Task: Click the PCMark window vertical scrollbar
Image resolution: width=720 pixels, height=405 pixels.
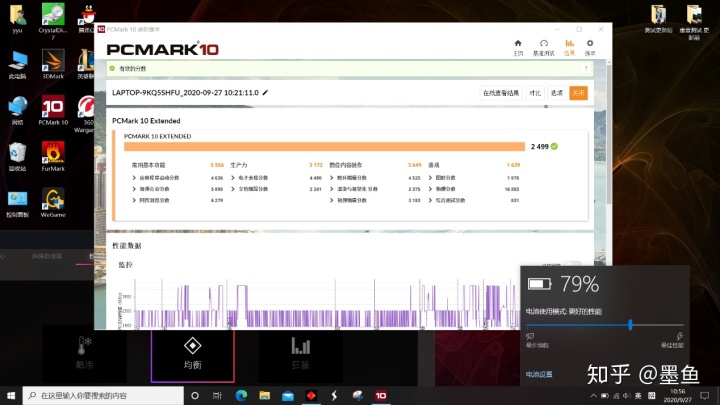Action: coord(609,135)
